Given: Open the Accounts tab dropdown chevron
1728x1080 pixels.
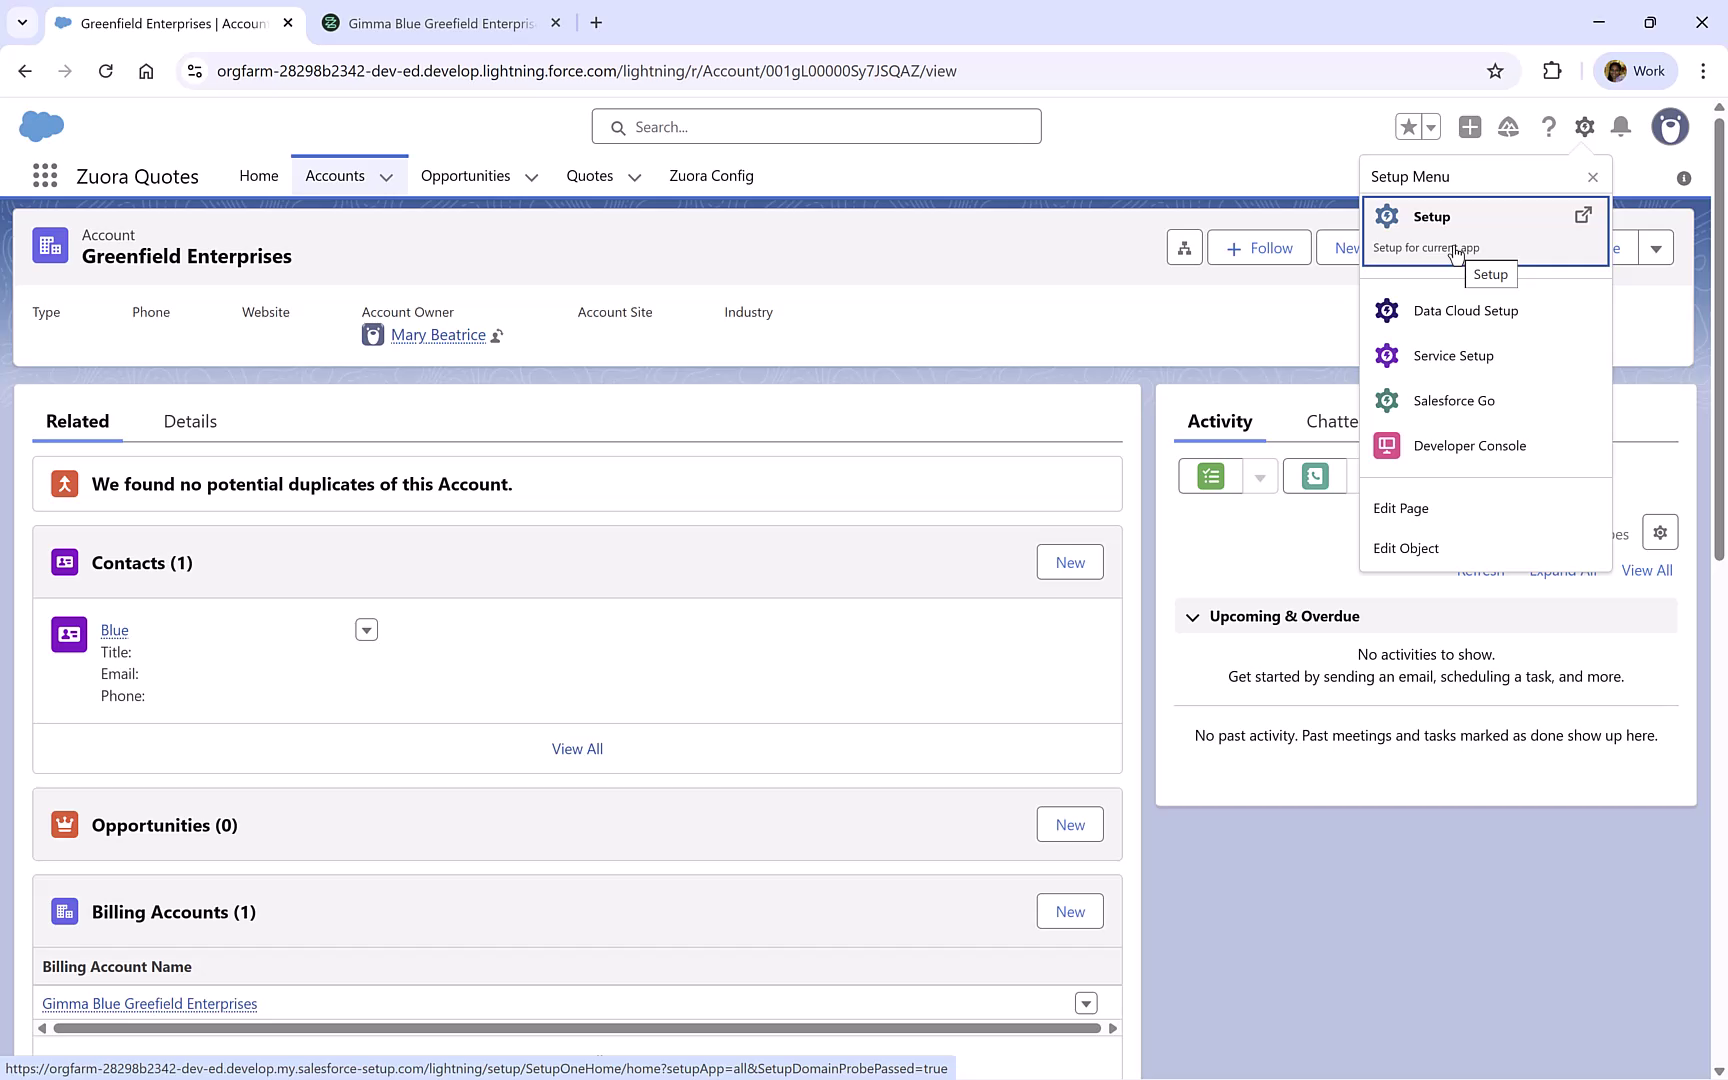Looking at the screenshot, I should [387, 176].
